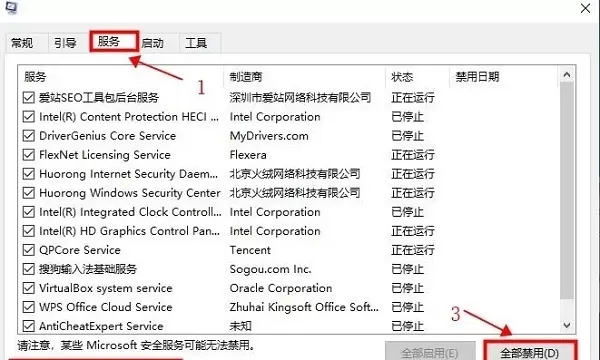Select the 服务 tab
The height and width of the screenshot is (360, 600).
pos(114,41)
